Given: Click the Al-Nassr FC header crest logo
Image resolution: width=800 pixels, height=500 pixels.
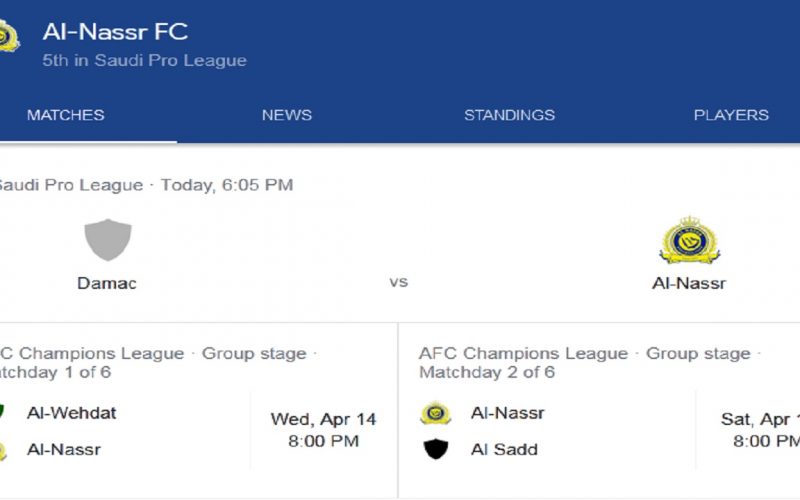Looking at the screenshot, I should [x=9, y=36].
